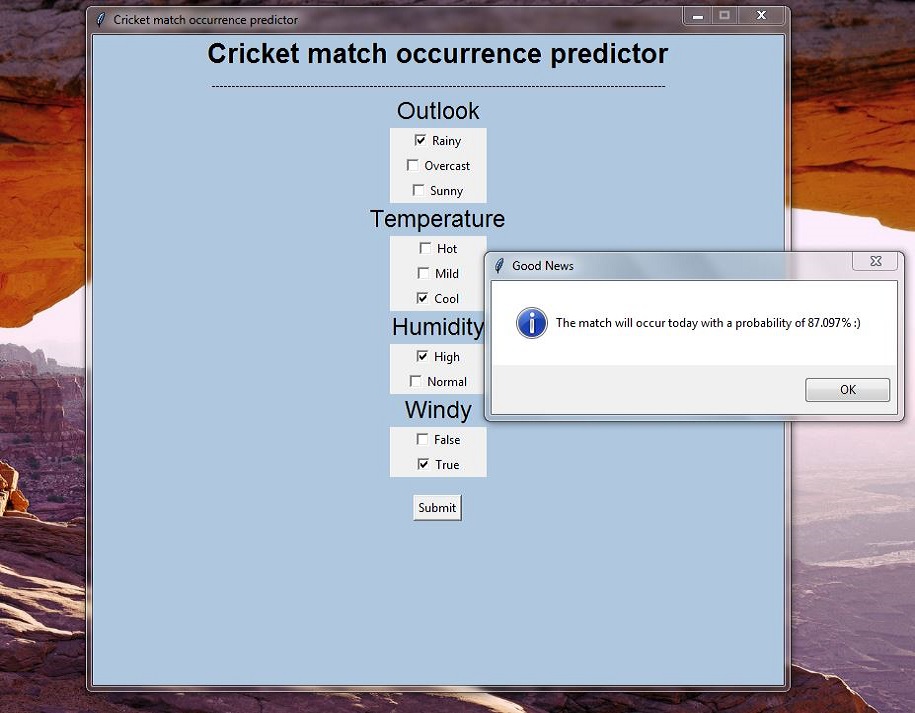The image size is (915, 713).
Task: Minimize the Cricket match predictor window
Action: (x=697, y=16)
